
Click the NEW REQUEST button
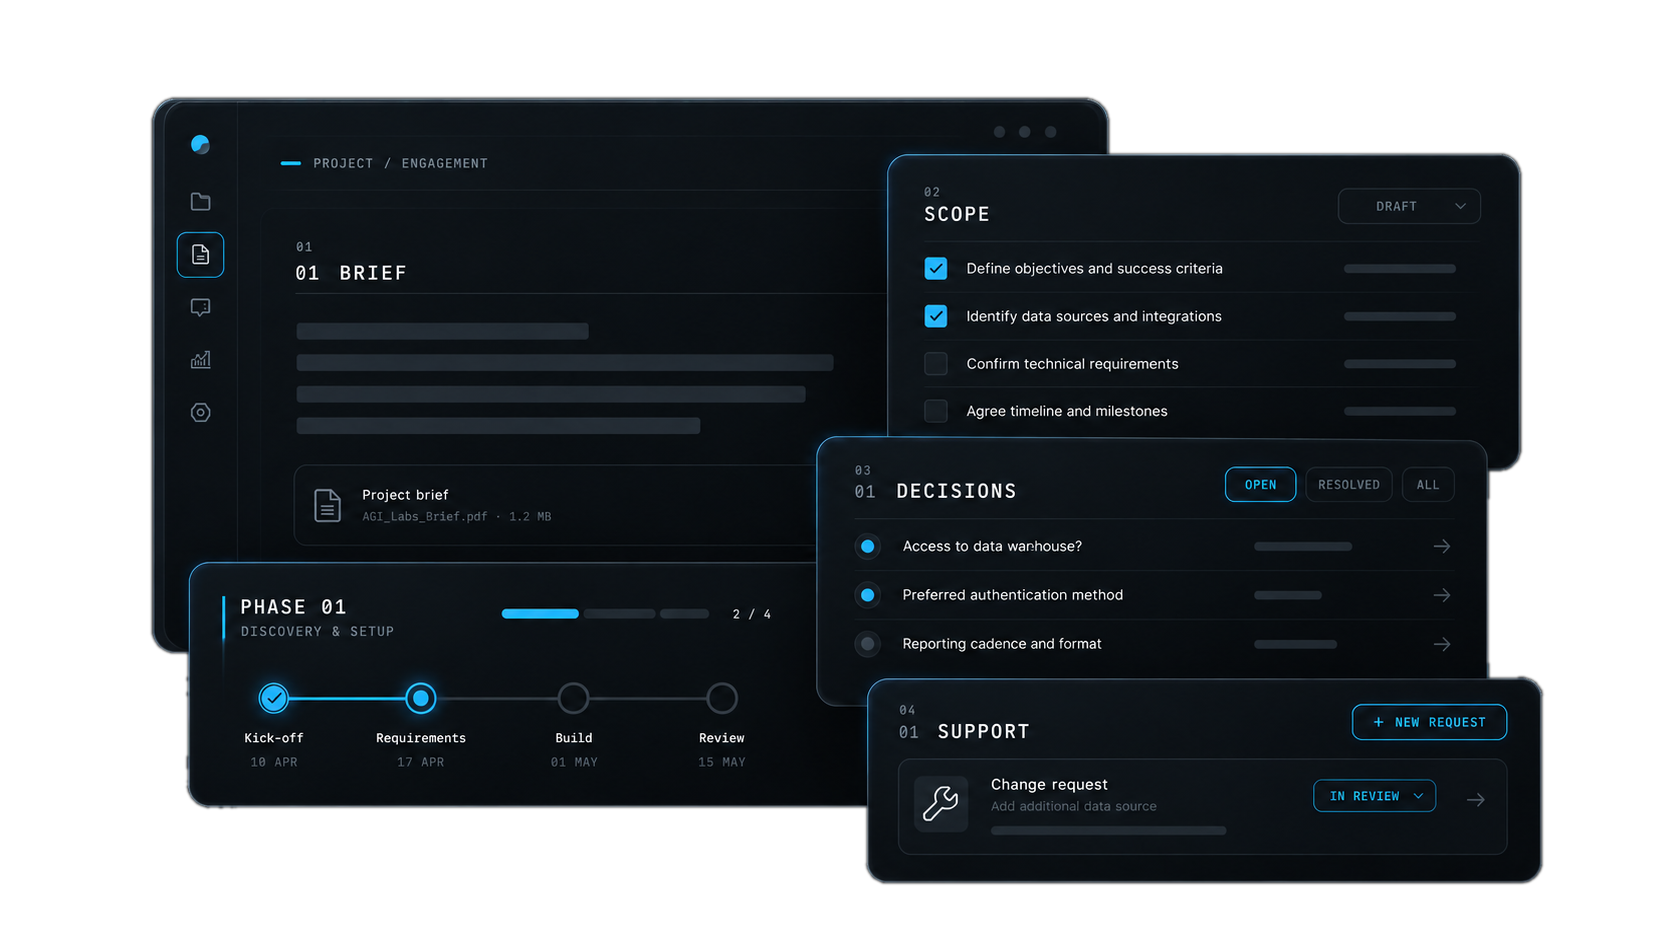pyautogui.click(x=1429, y=722)
